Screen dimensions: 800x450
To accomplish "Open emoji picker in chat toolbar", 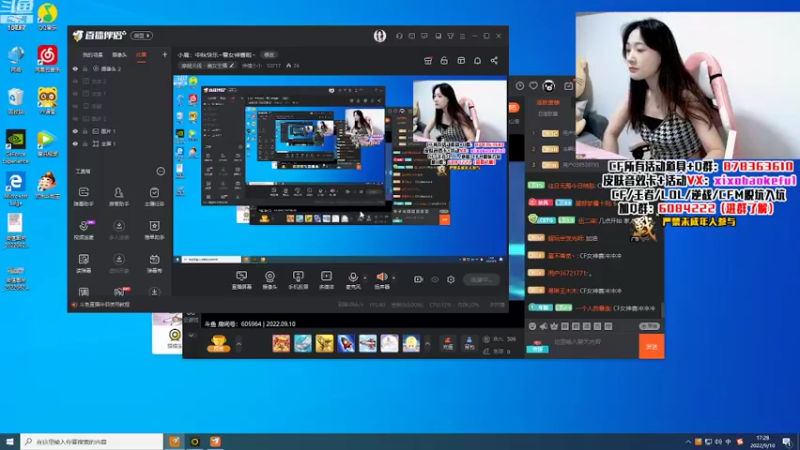I will tap(533, 326).
